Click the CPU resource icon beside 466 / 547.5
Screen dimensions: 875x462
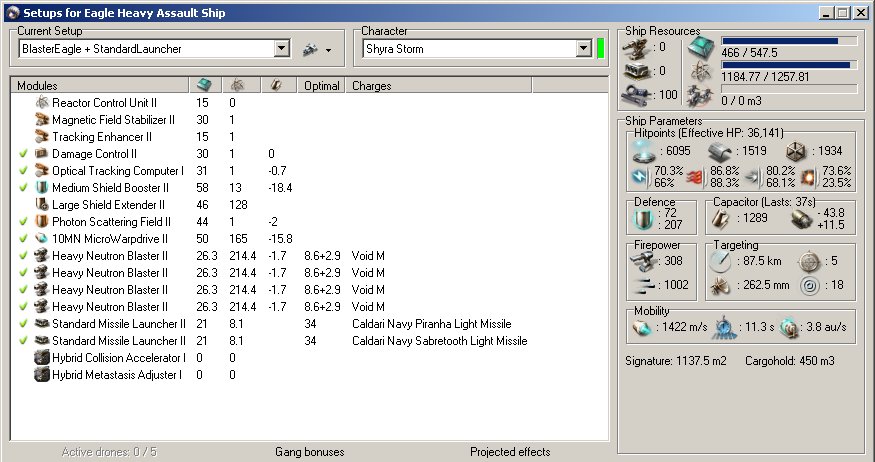pos(700,47)
